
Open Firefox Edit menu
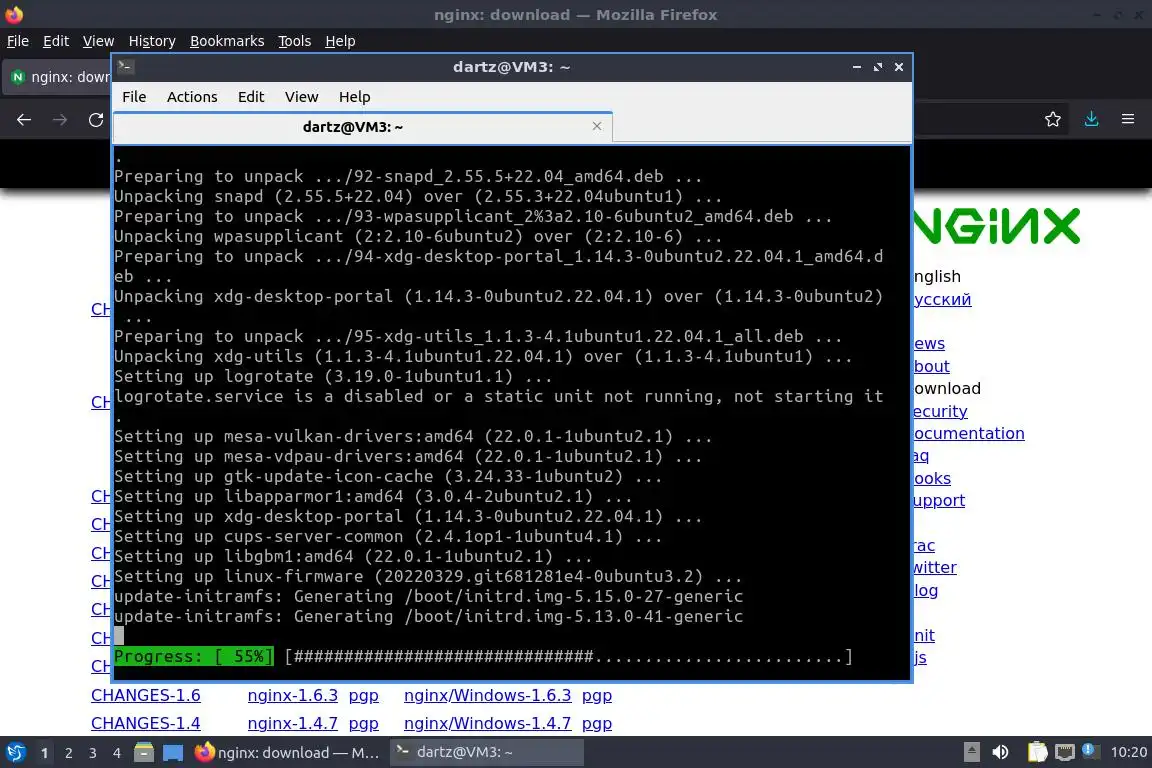(56, 41)
